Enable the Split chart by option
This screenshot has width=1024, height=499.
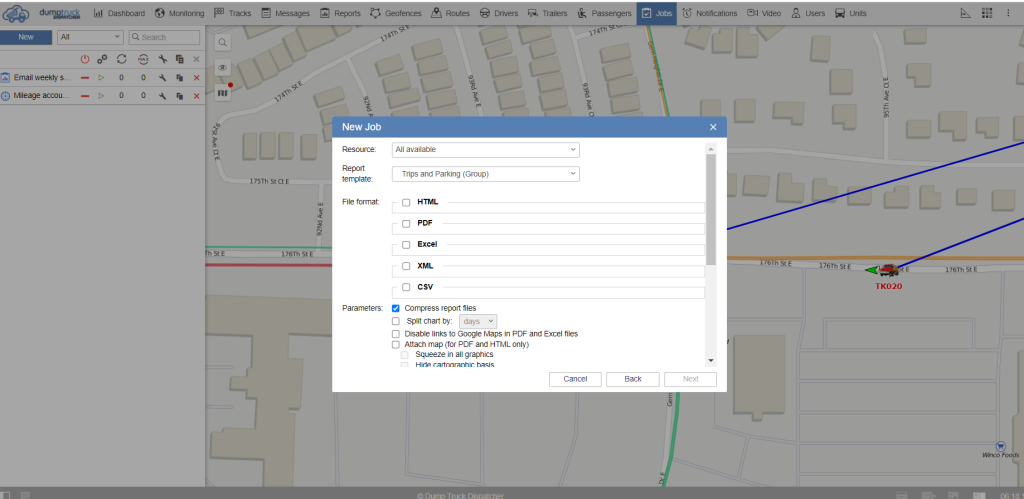(x=396, y=321)
